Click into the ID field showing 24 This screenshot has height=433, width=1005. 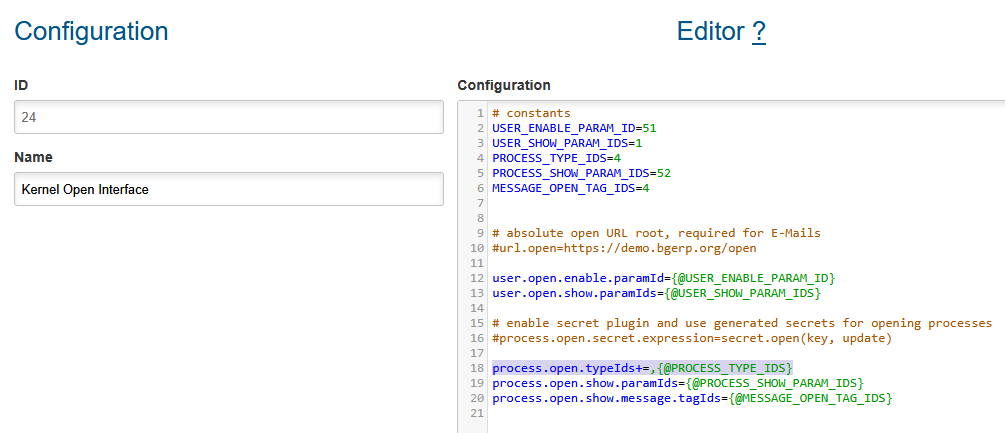click(x=228, y=117)
